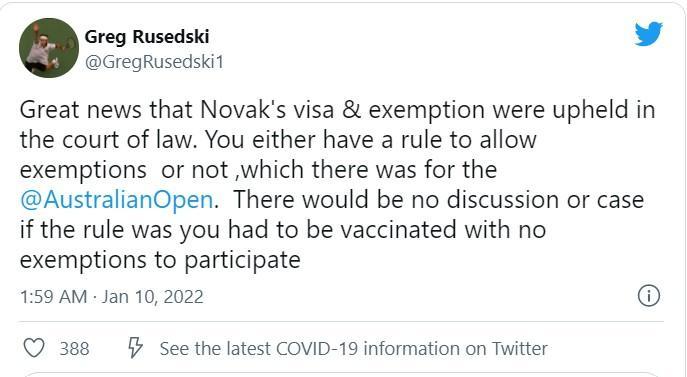Click the phrase exemptions to participate
687x377 pixels.
[160, 260]
